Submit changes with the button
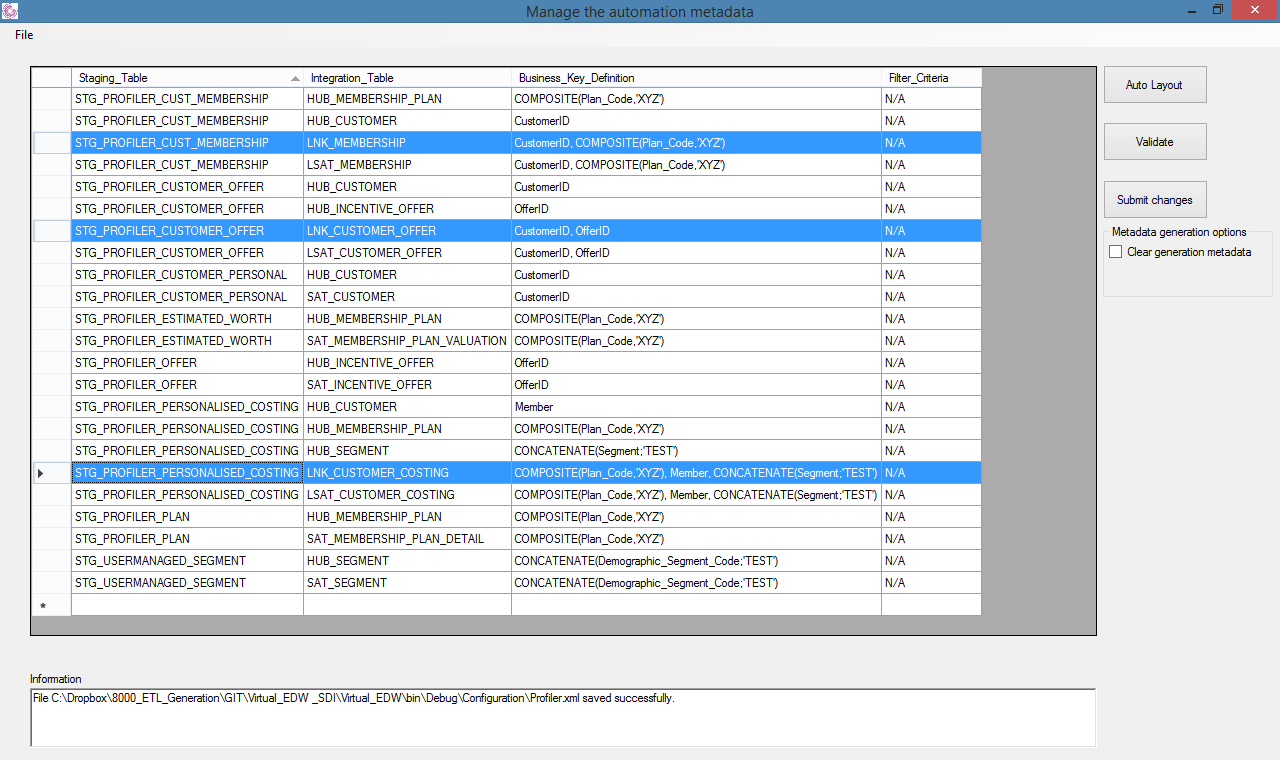This screenshot has height=760, width=1280. (1155, 200)
